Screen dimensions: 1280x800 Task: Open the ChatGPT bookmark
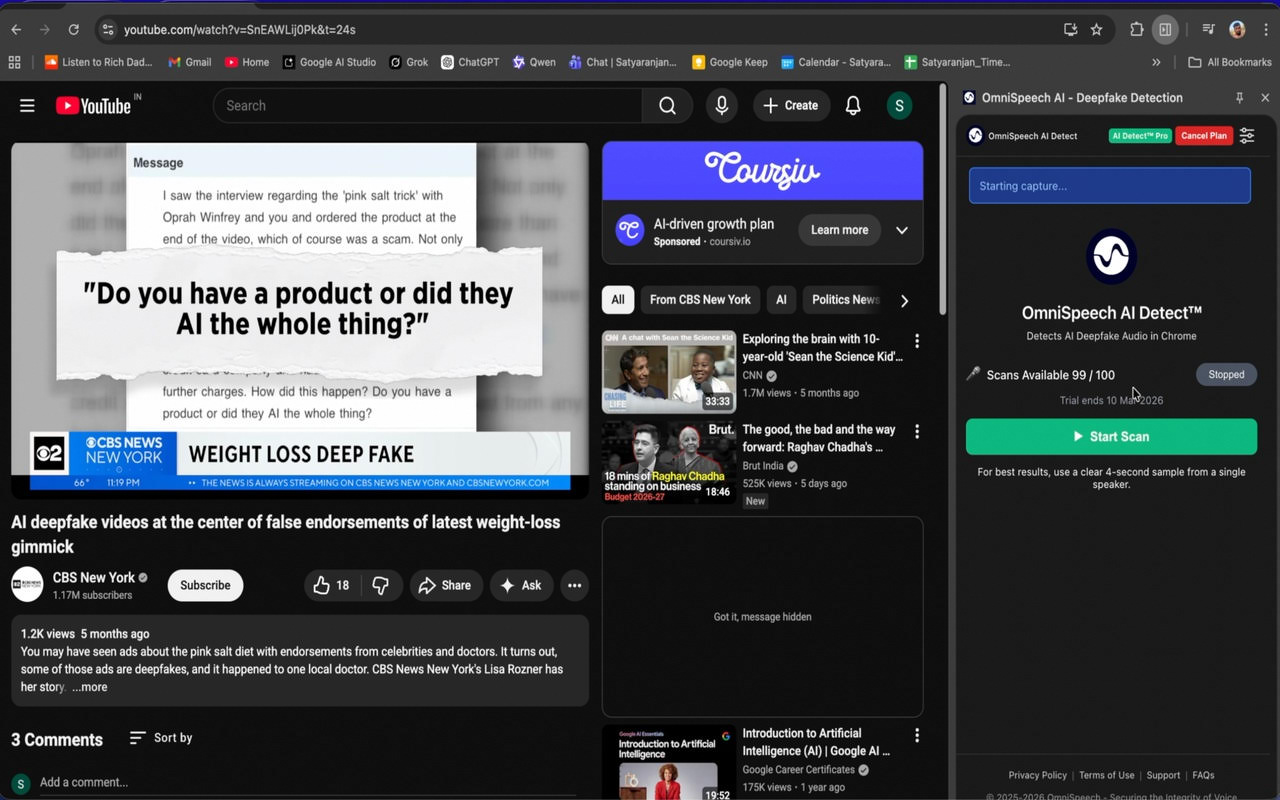470,62
